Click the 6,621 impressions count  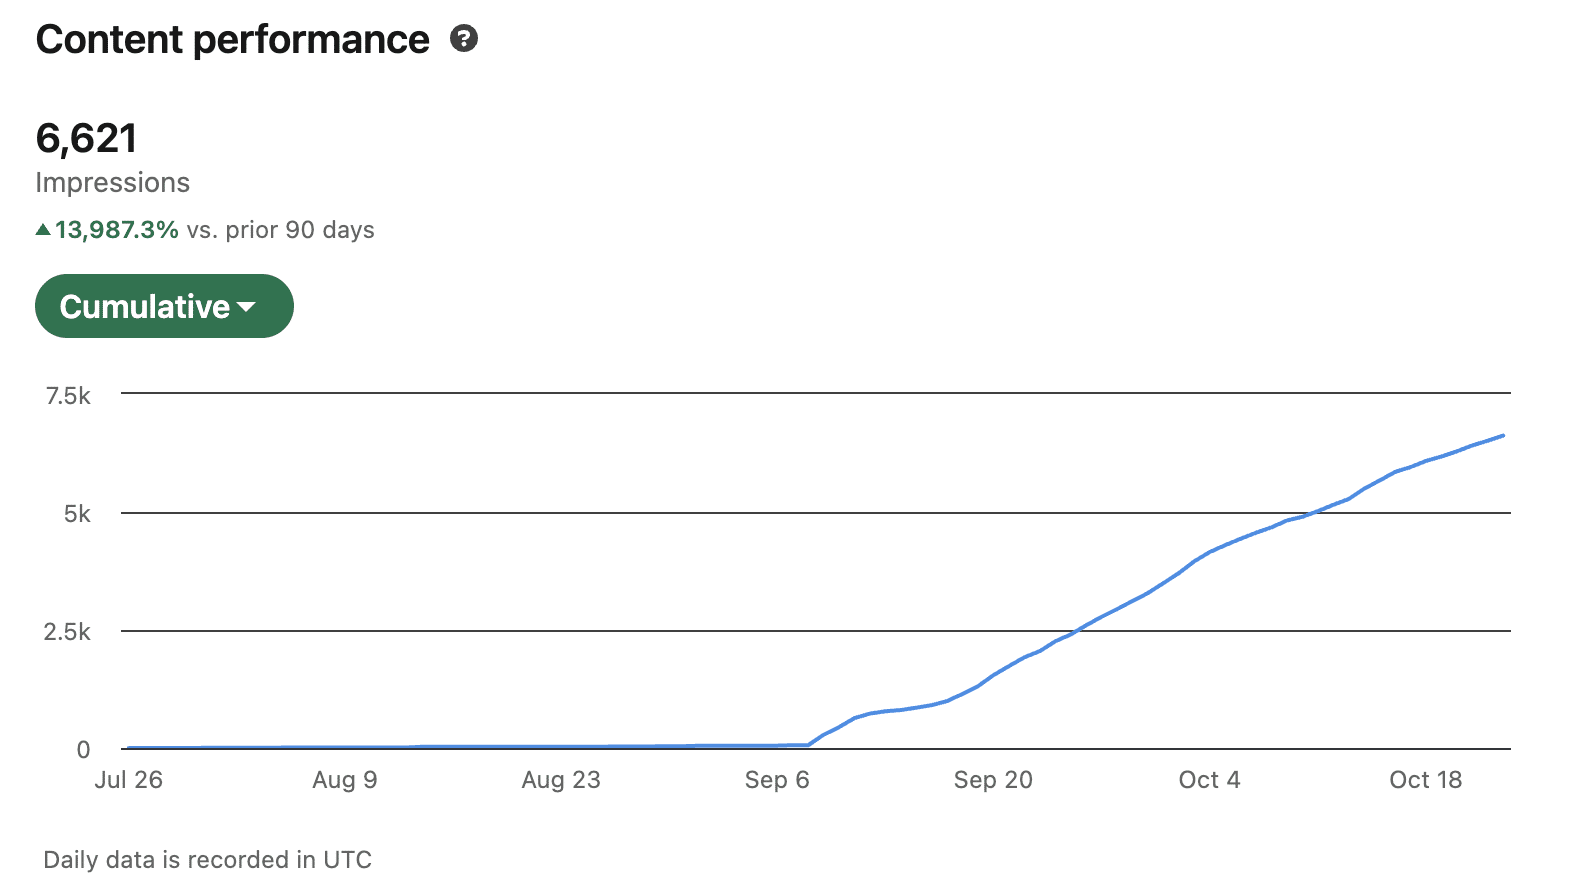click(86, 138)
